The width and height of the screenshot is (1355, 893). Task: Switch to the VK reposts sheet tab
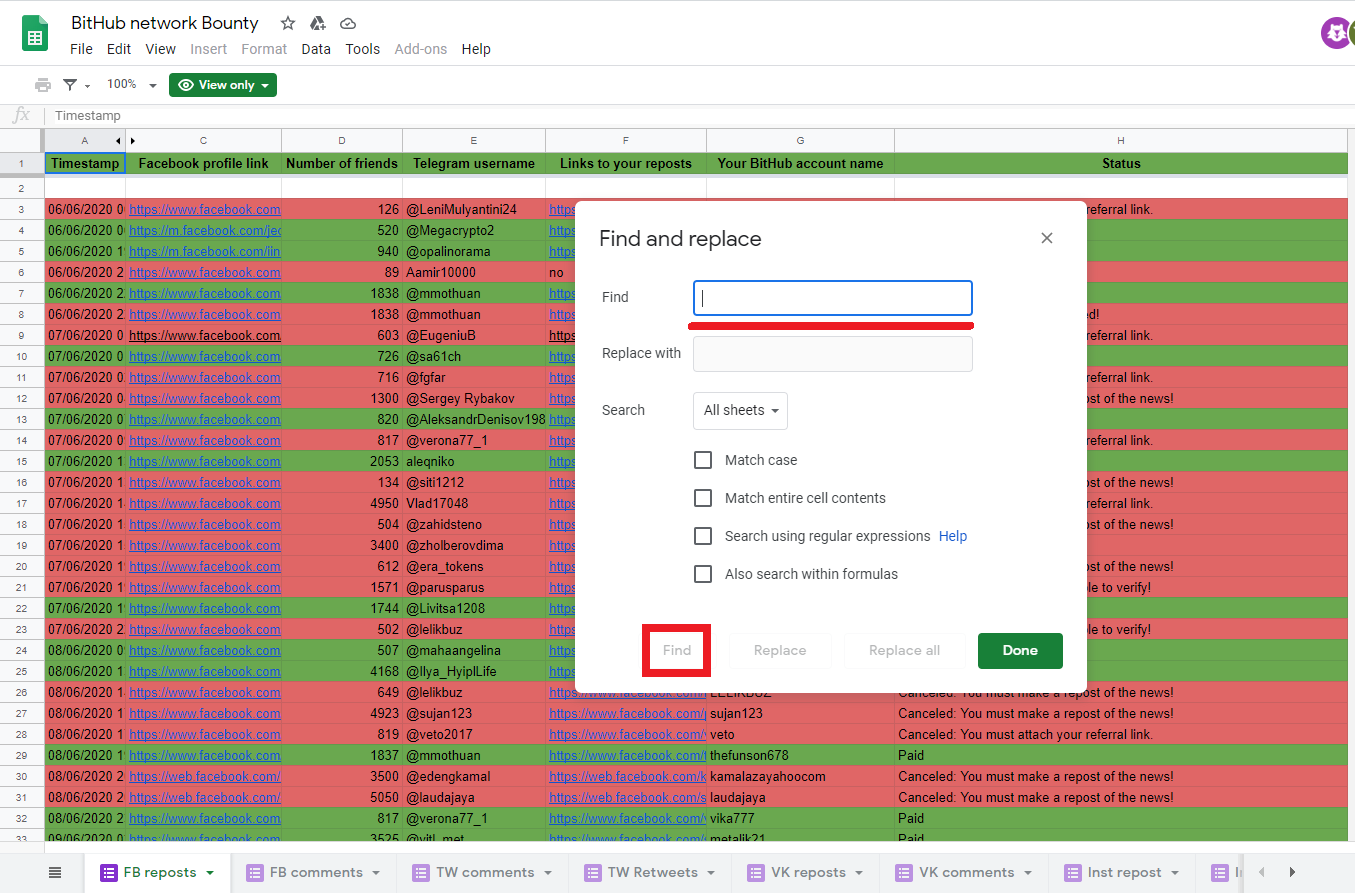pos(805,873)
